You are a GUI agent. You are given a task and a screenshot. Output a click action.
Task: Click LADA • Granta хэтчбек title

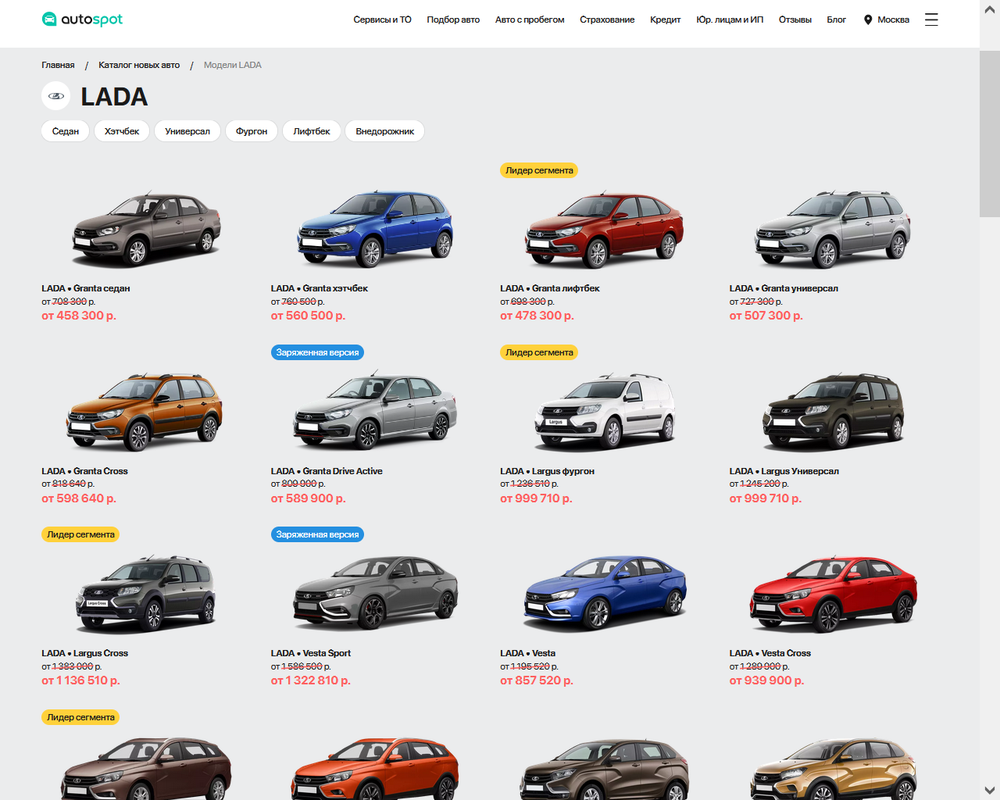319,288
